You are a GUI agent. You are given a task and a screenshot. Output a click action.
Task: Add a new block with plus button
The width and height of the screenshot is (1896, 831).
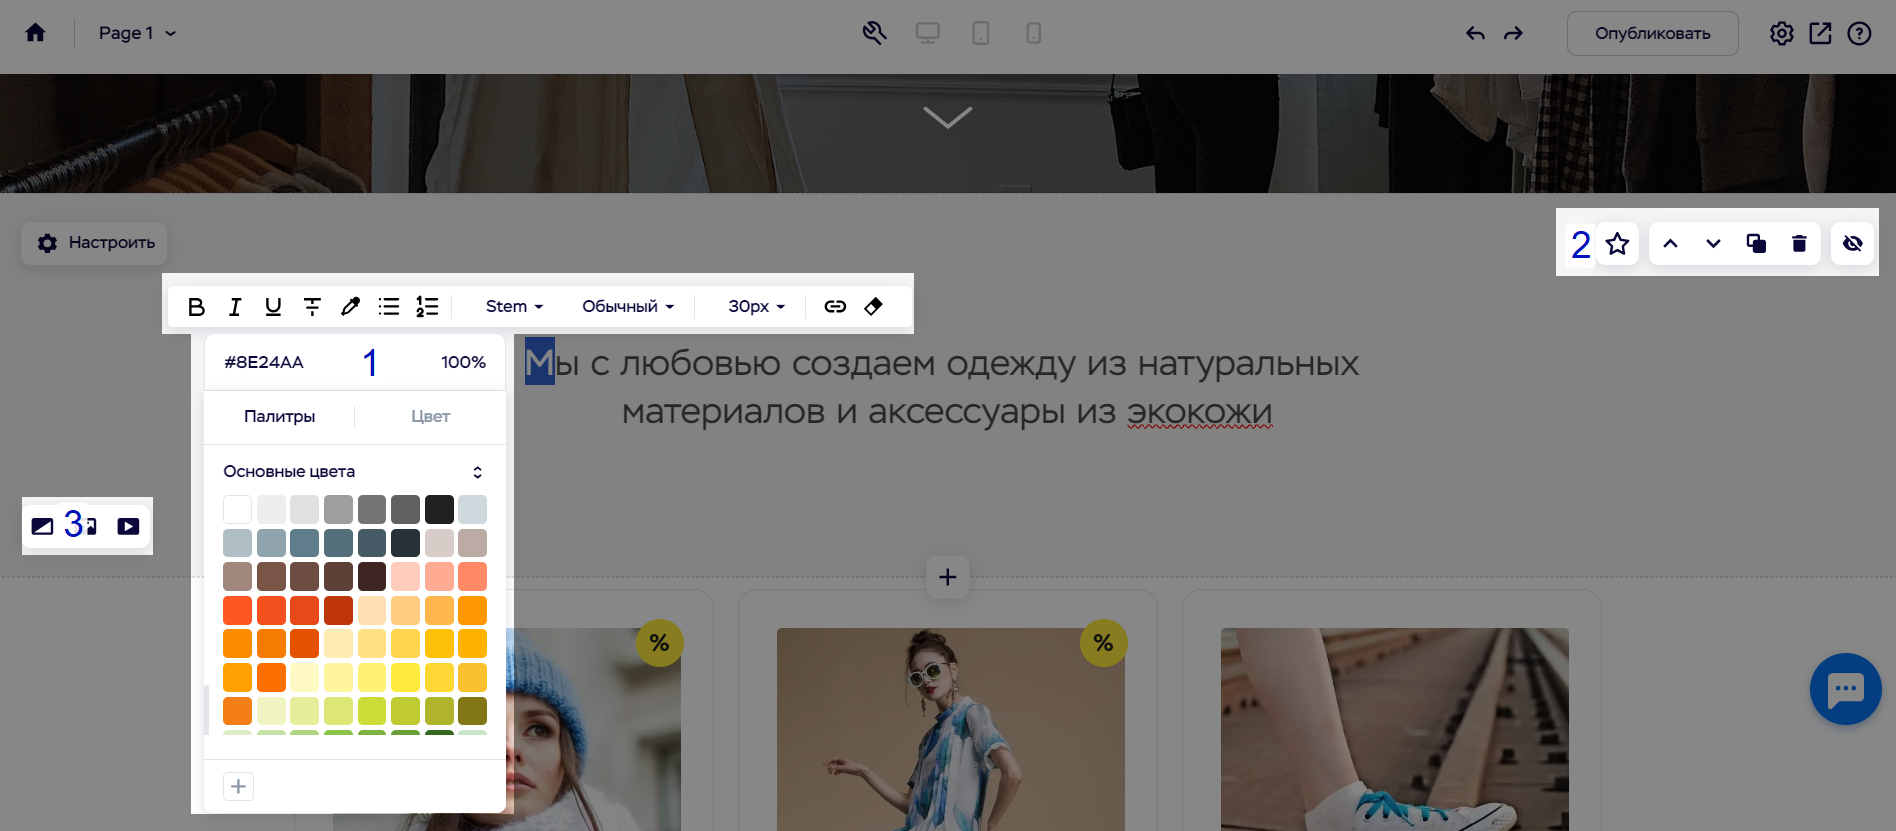point(948,577)
